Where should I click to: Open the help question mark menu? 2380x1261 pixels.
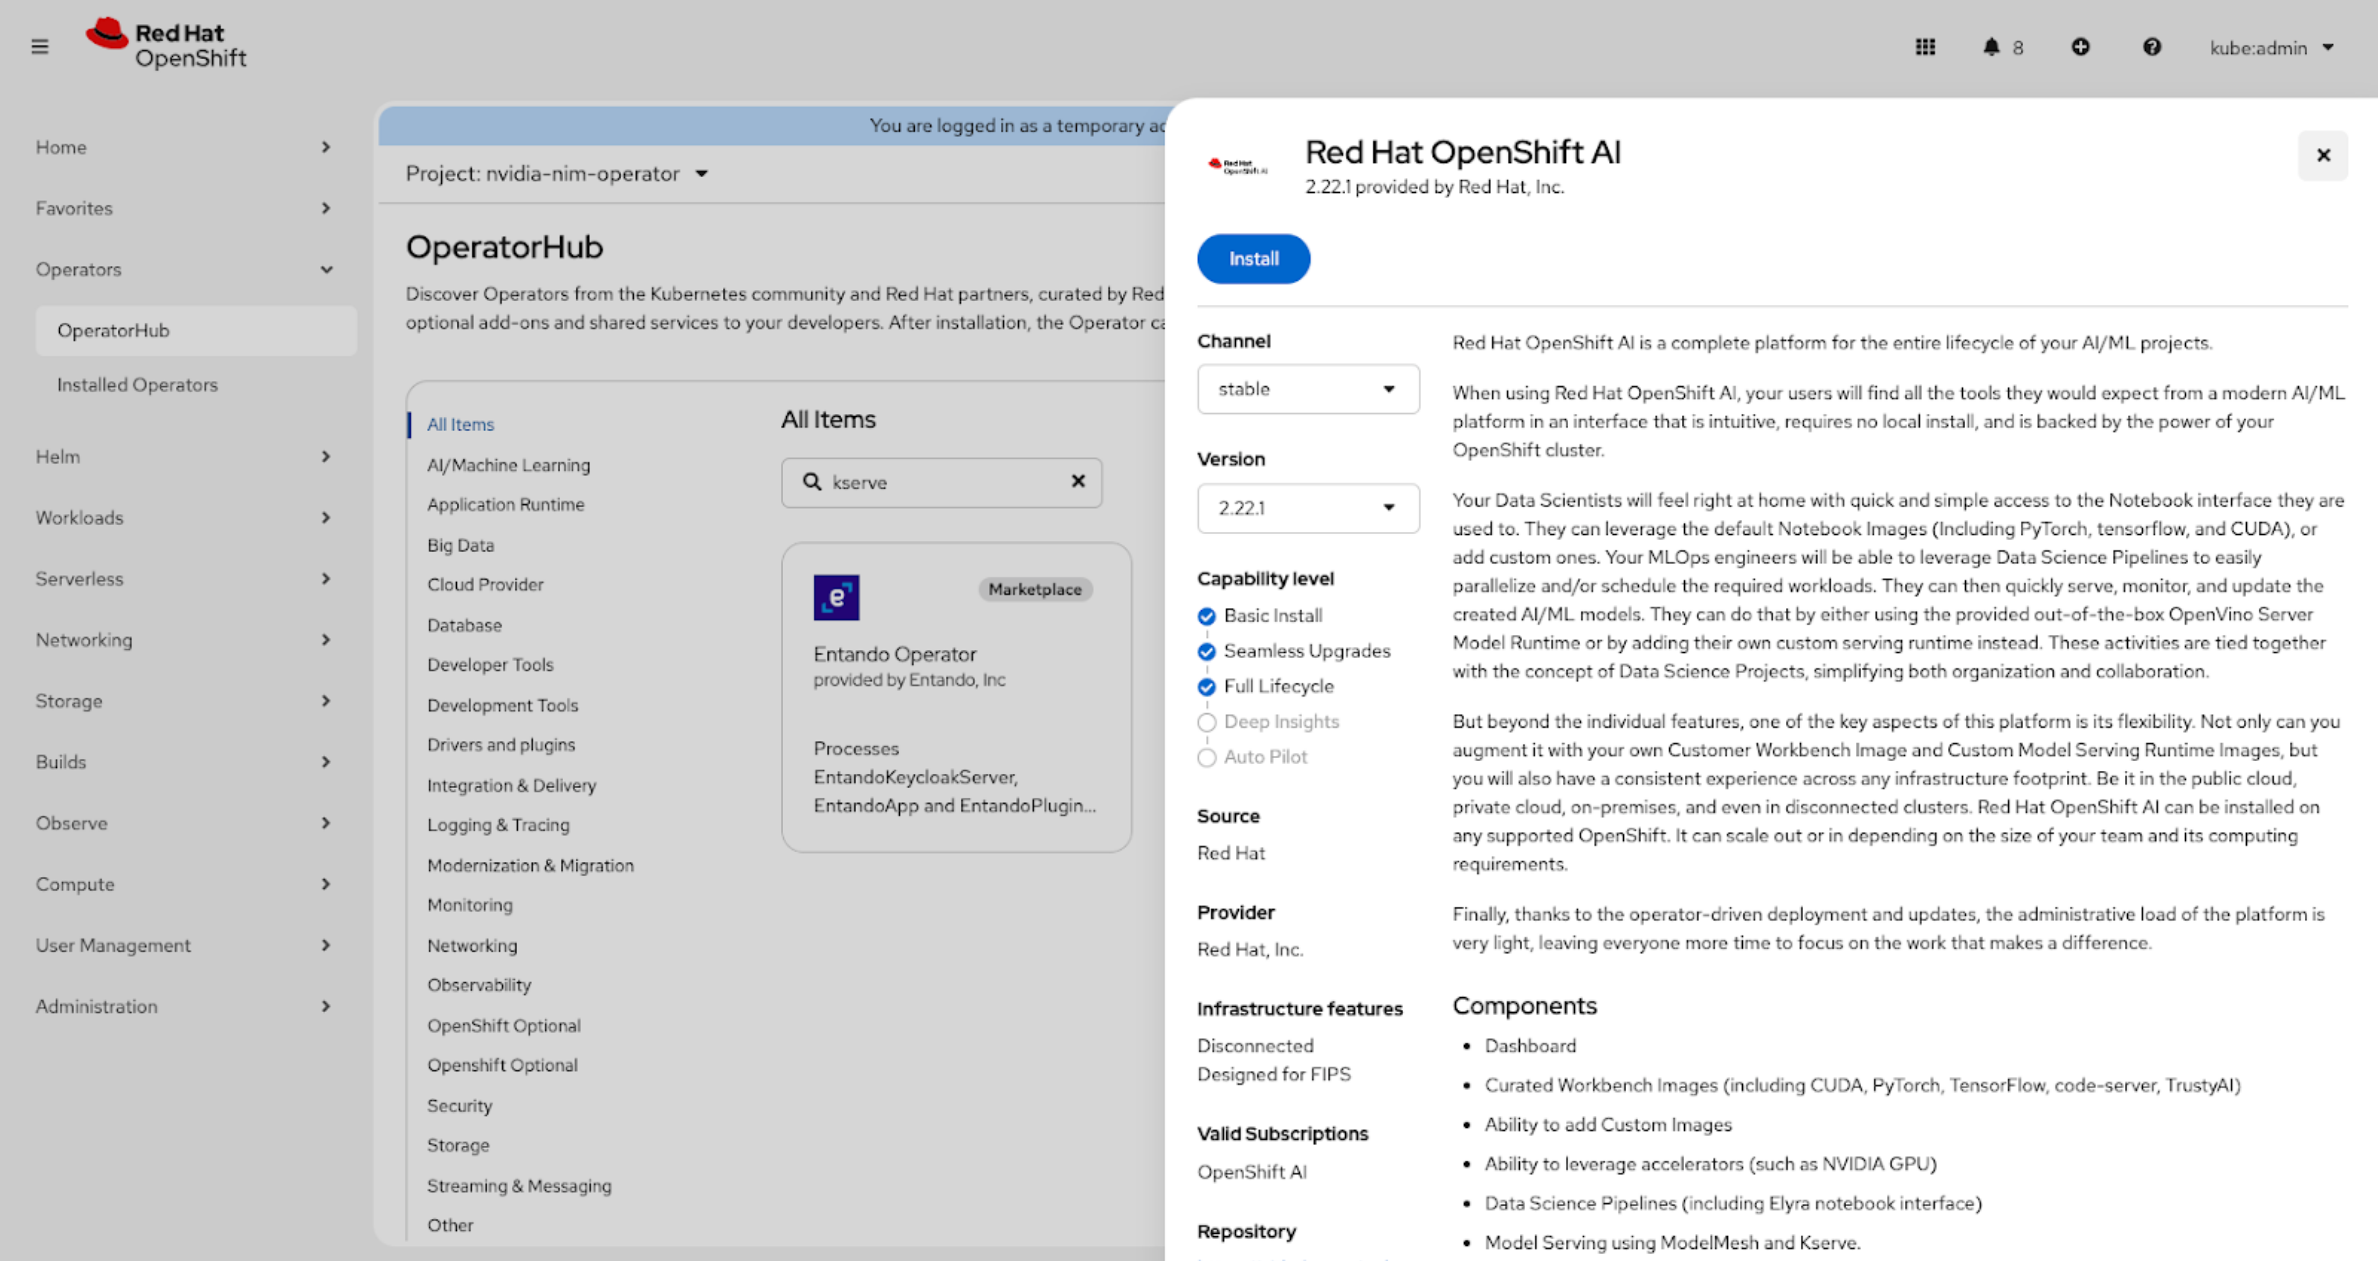[x=2151, y=47]
